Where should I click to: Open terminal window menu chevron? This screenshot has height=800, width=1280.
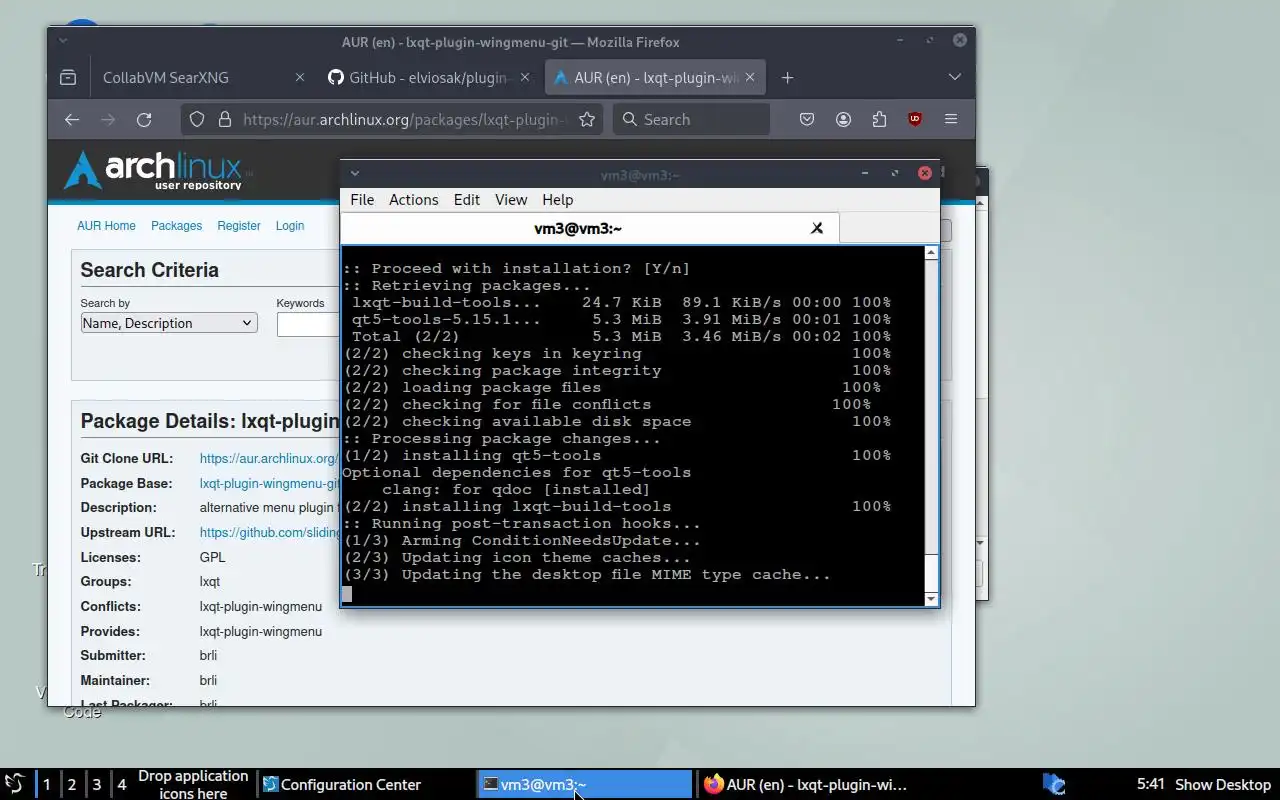point(354,173)
